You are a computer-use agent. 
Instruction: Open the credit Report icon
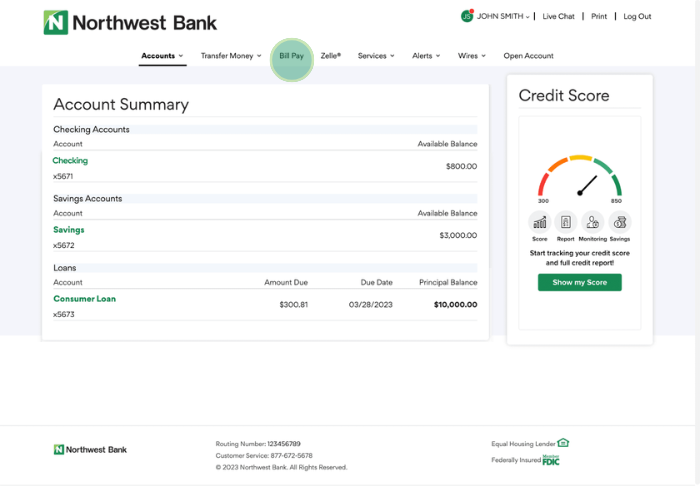point(566,222)
